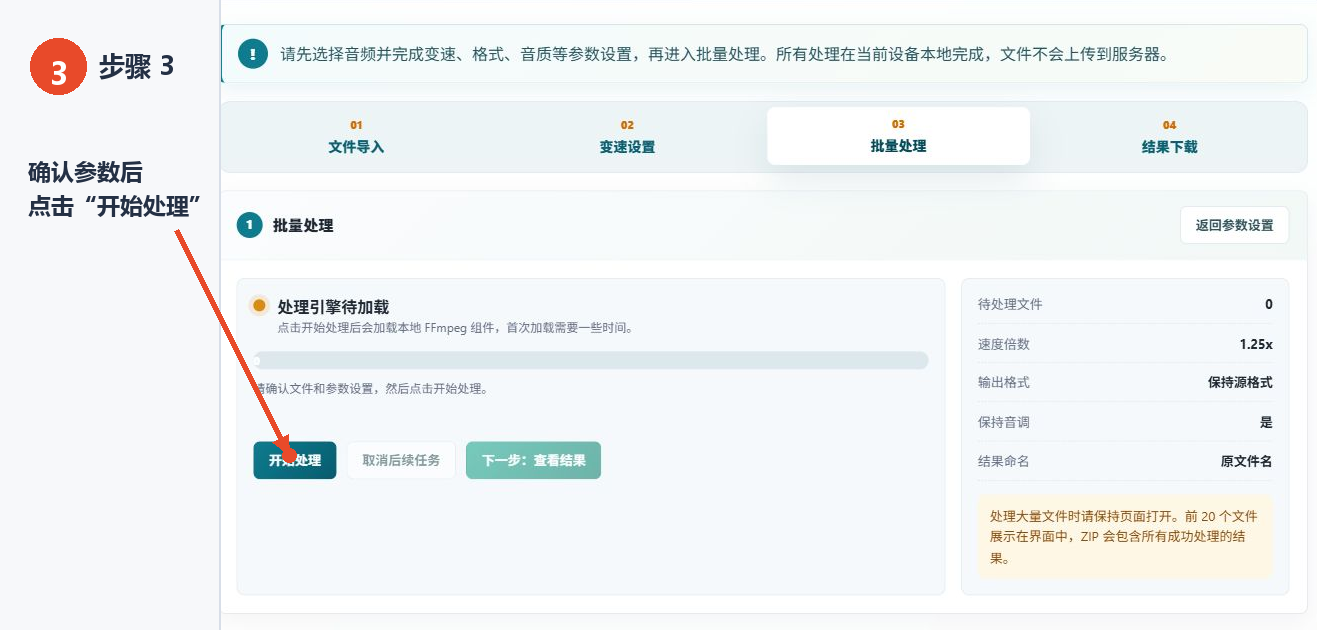Click the FFmpeg loading description text
Screen dimensions: 1317x630
(x=455, y=327)
